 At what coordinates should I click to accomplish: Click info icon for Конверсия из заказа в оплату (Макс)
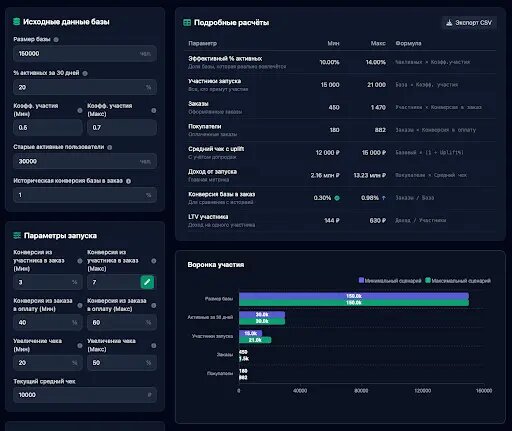(x=154, y=305)
